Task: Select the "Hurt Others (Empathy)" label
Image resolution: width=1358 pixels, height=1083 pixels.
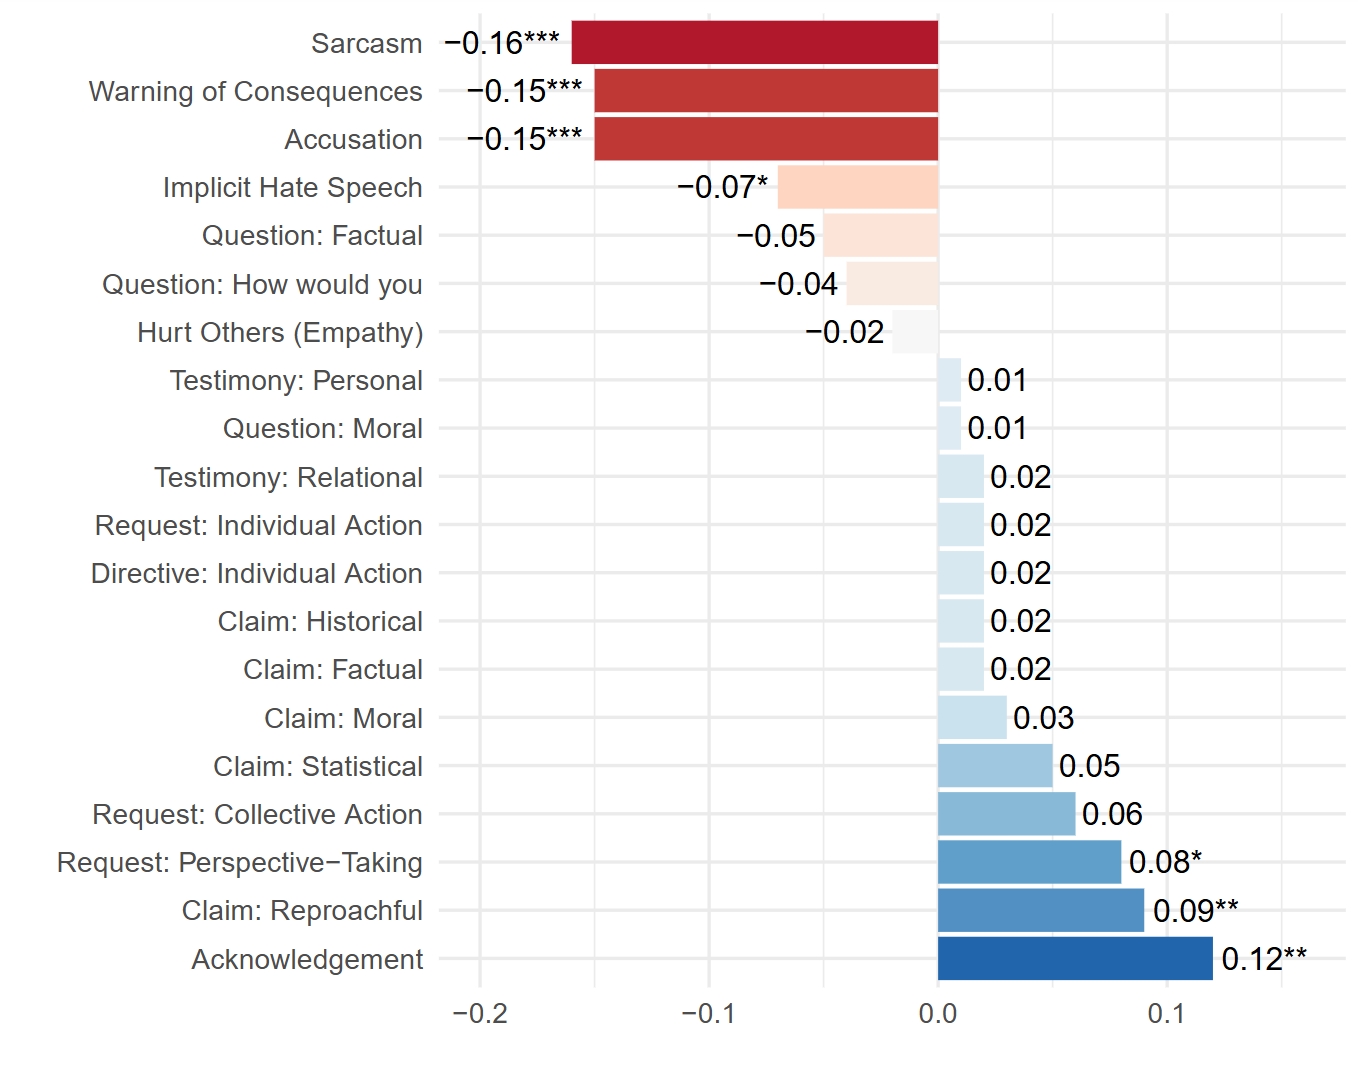Action: pos(280,333)
